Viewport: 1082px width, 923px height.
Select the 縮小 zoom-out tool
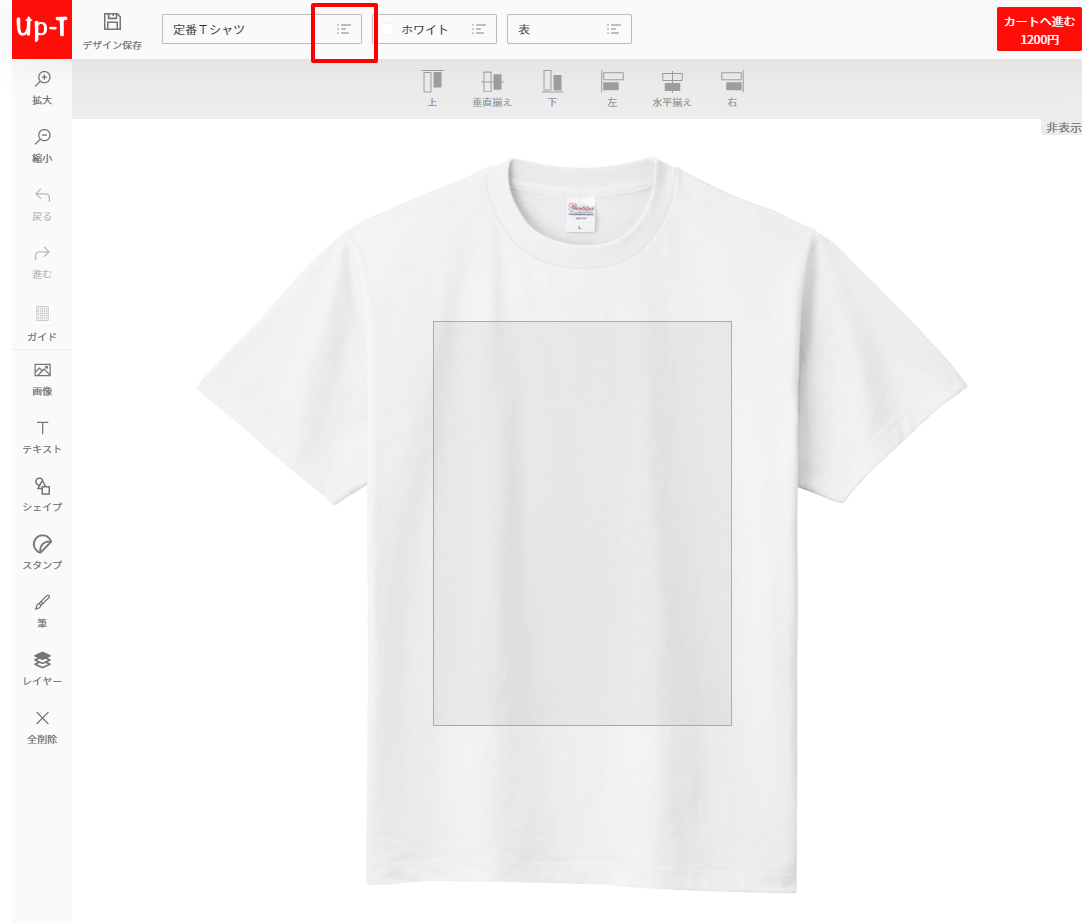pos(41,145)
